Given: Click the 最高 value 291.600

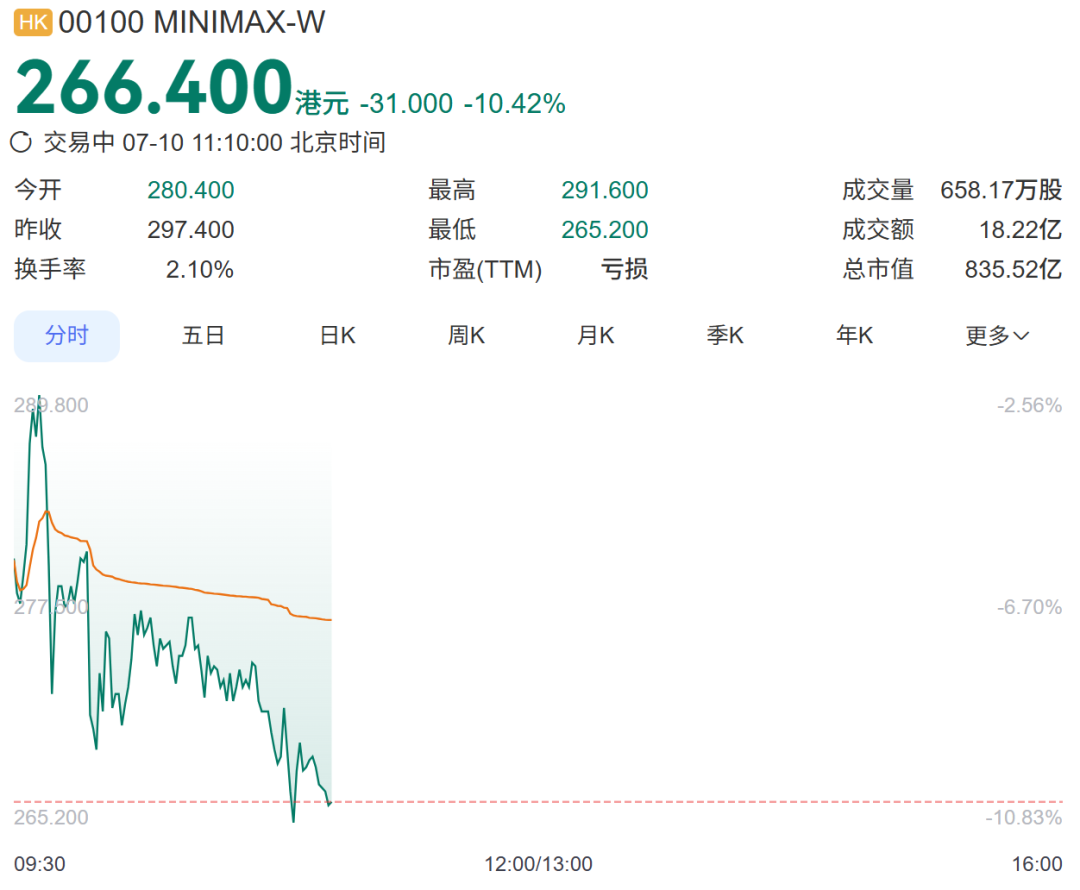Looking at the screenshot, I should pos(605,190).
